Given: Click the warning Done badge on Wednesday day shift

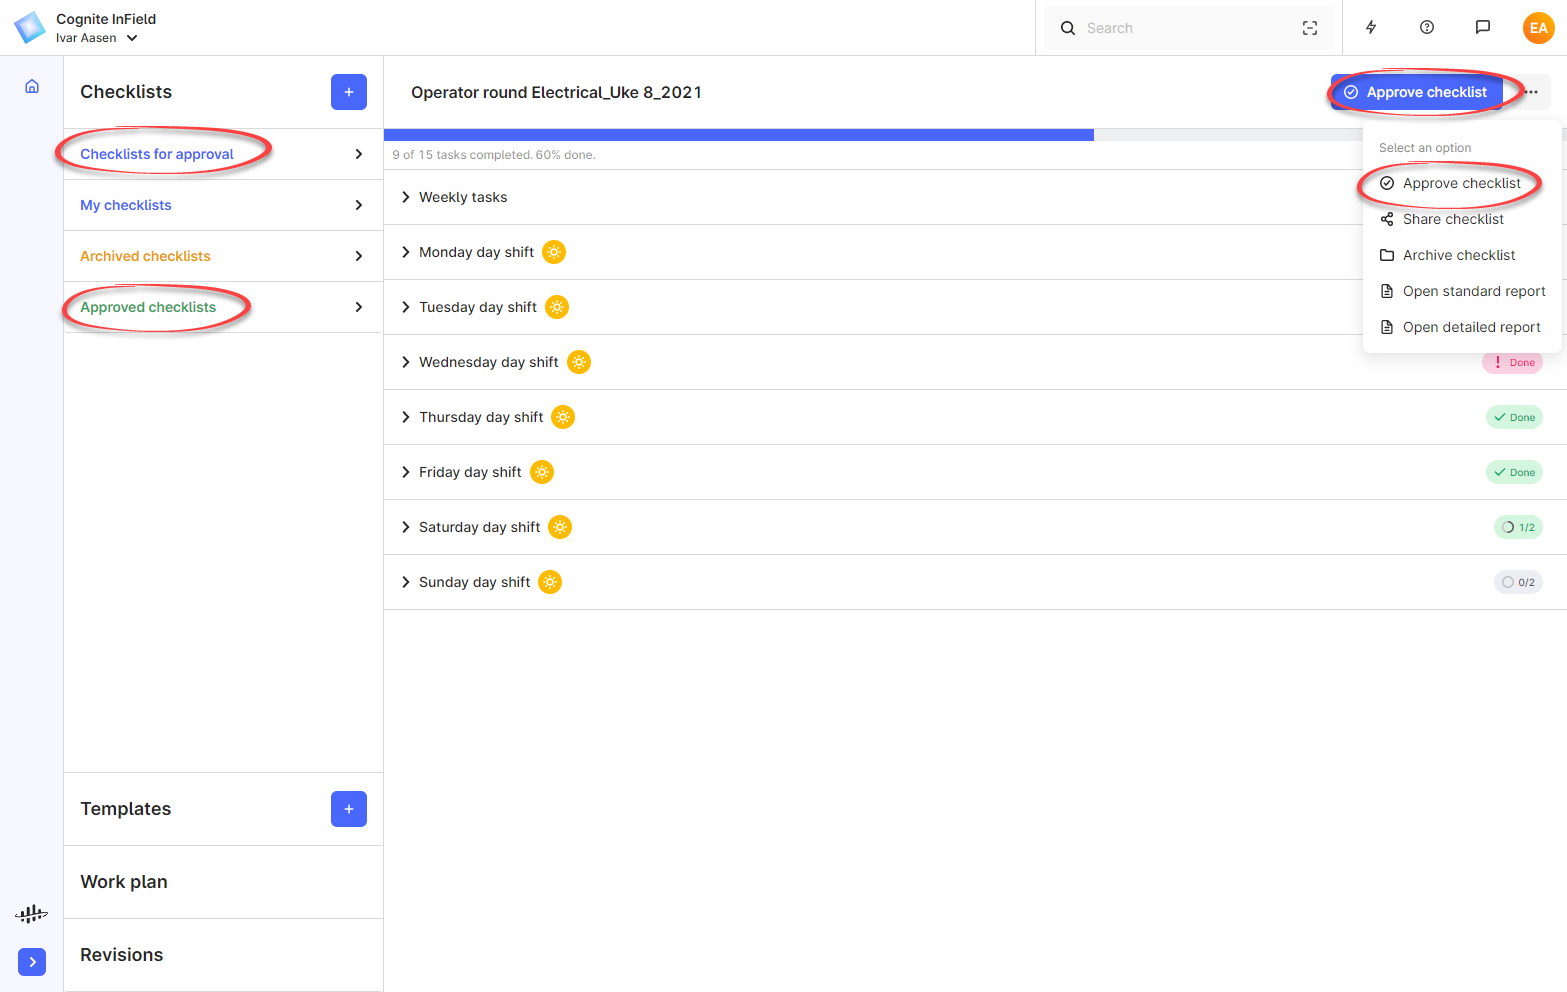Looking at the screenshot, I should click(1512, 362).
